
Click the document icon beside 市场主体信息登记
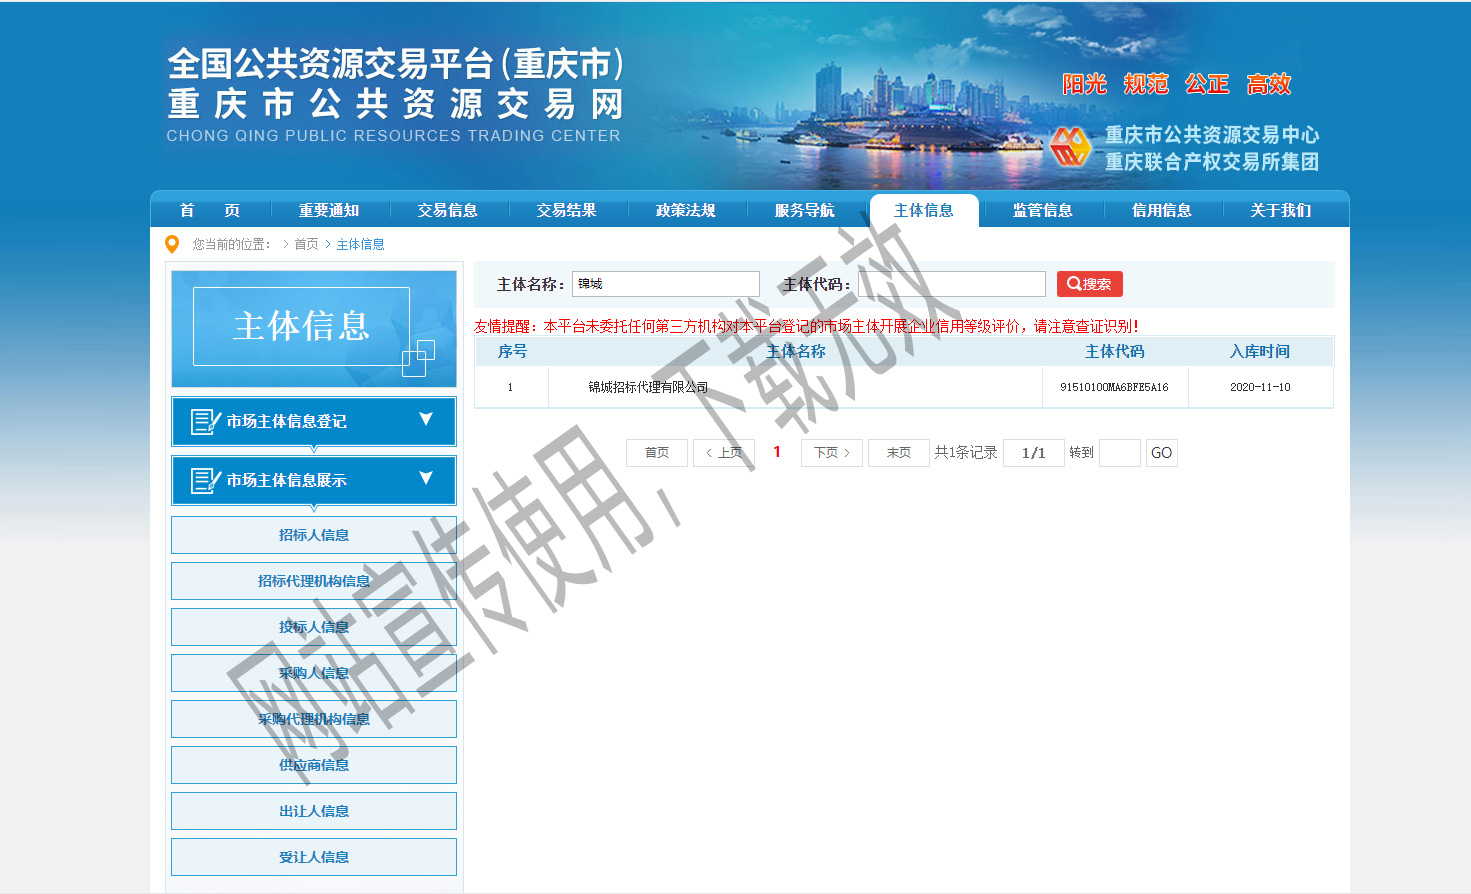(205, 422)
